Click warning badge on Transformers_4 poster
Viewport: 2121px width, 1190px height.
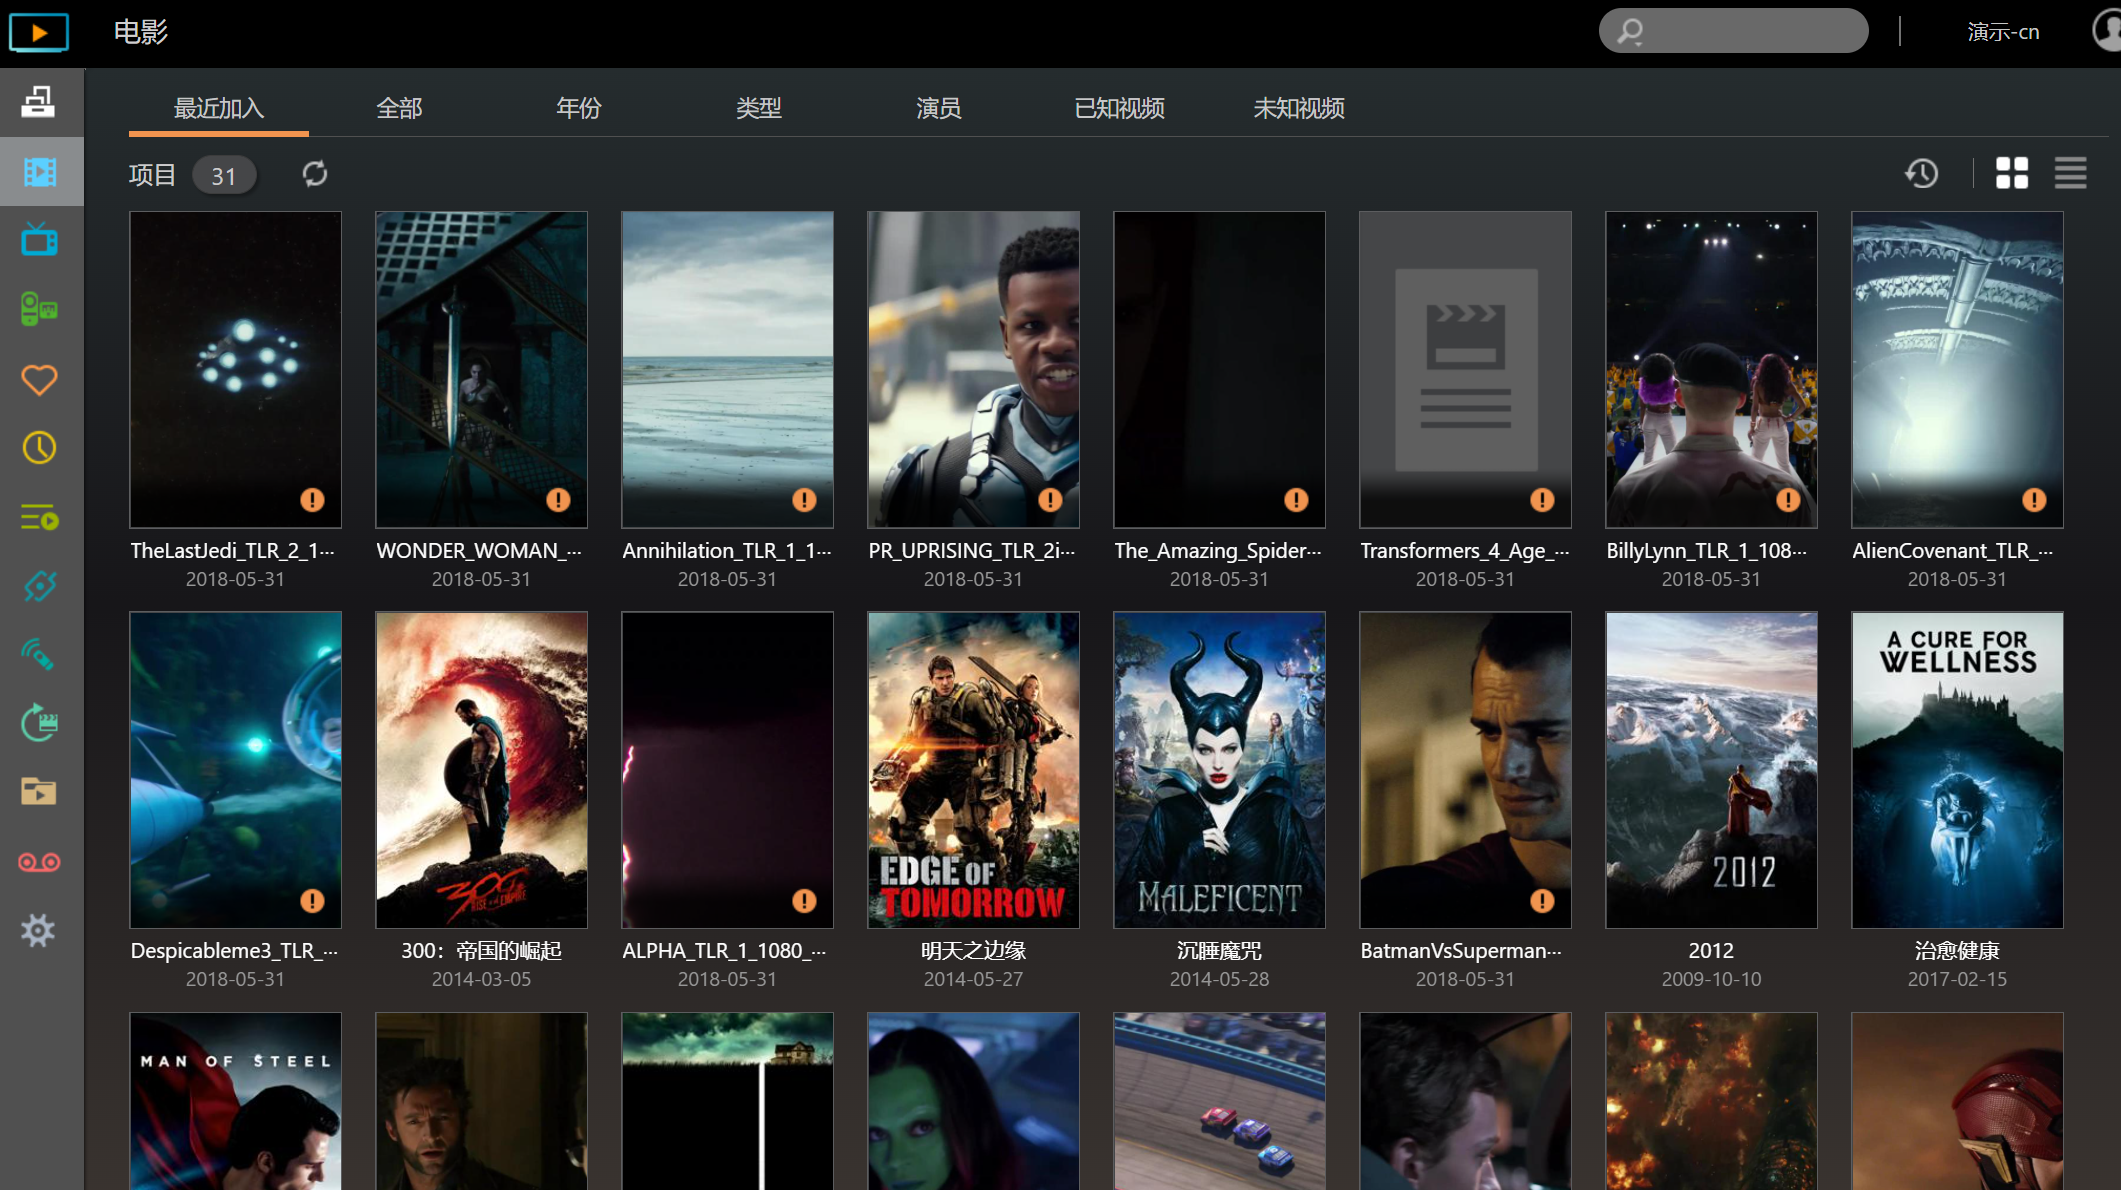pyautogui.click(x=1542, y=500)
